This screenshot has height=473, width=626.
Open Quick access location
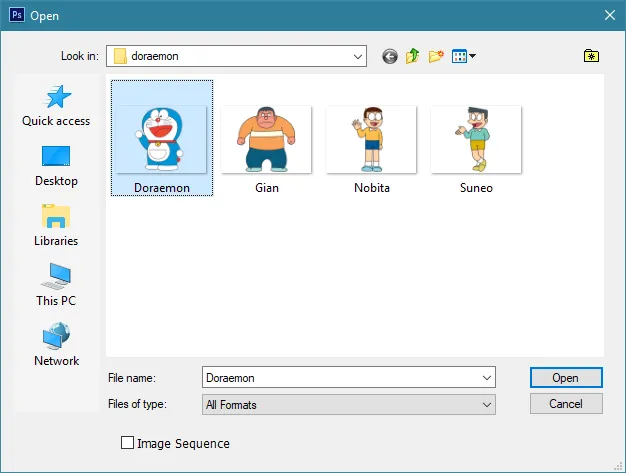coord(56,106)
